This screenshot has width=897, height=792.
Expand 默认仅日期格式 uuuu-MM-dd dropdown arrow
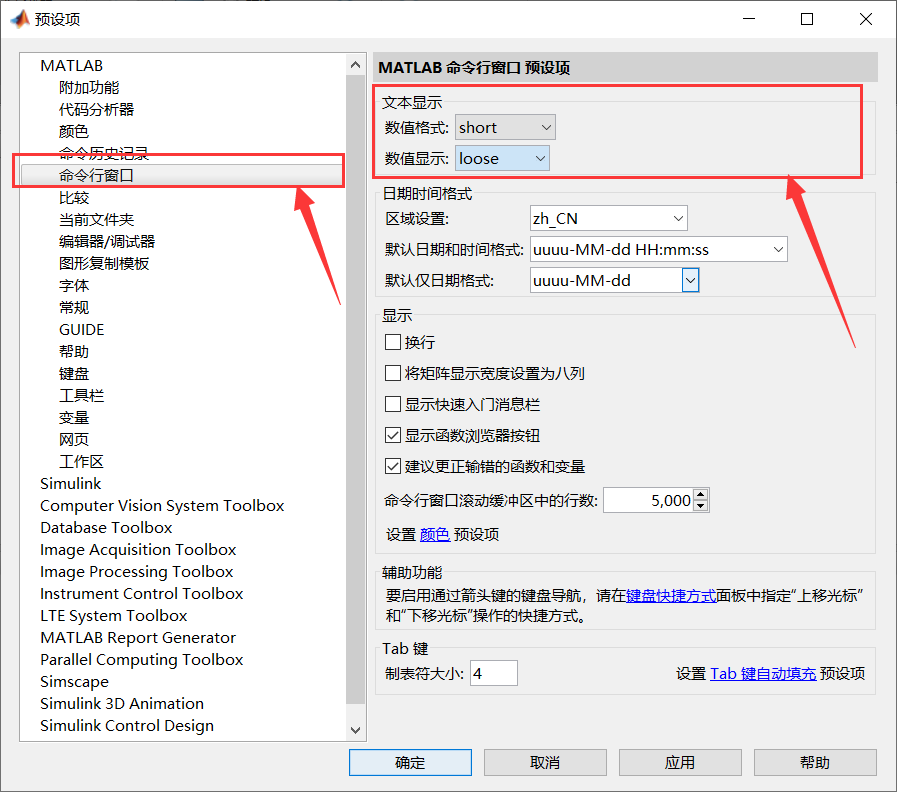[690, 280]
